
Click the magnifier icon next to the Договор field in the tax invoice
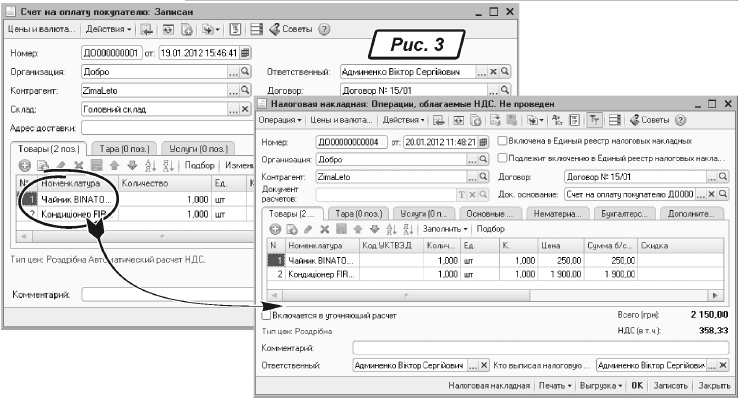click(721, 176)
